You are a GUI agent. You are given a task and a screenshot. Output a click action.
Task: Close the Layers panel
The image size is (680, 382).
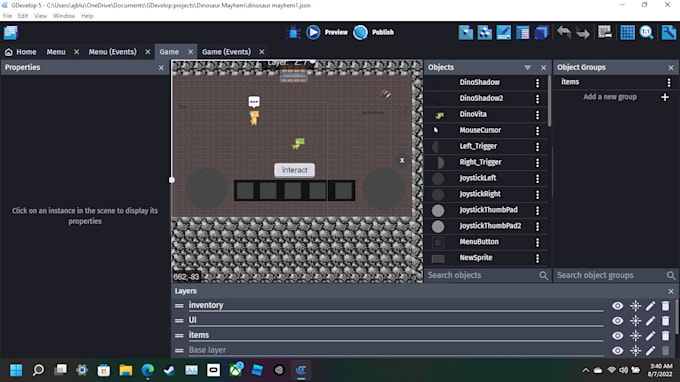pos(671,291)
